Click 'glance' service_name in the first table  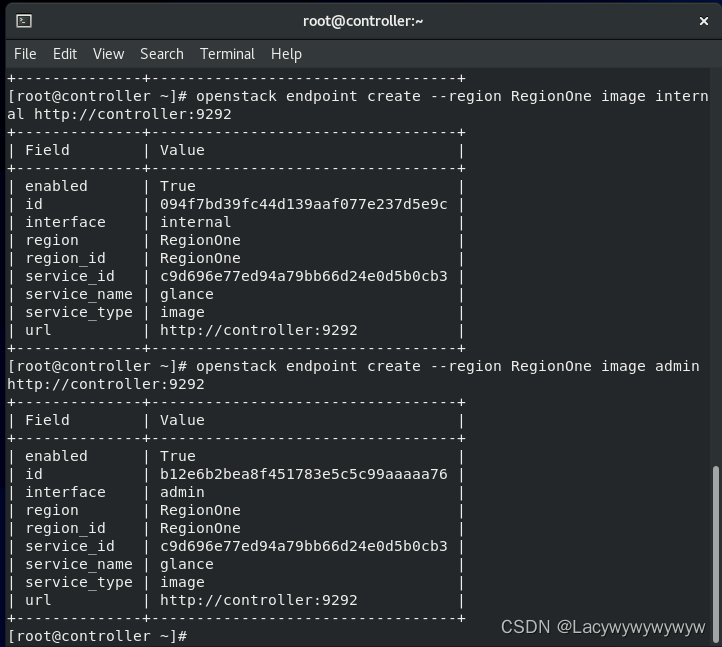pyautogui.click(x=186, y=294)
